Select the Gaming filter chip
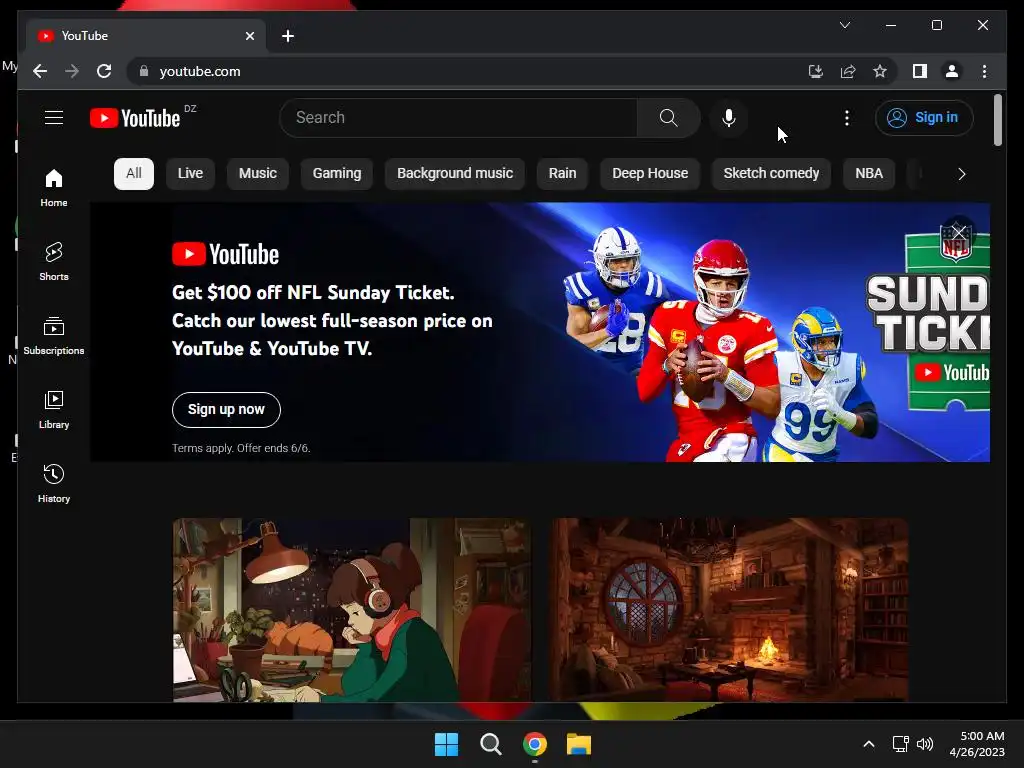Viewport: 1024px width, 768px height. pyautogui.click(x=336, y=174)
